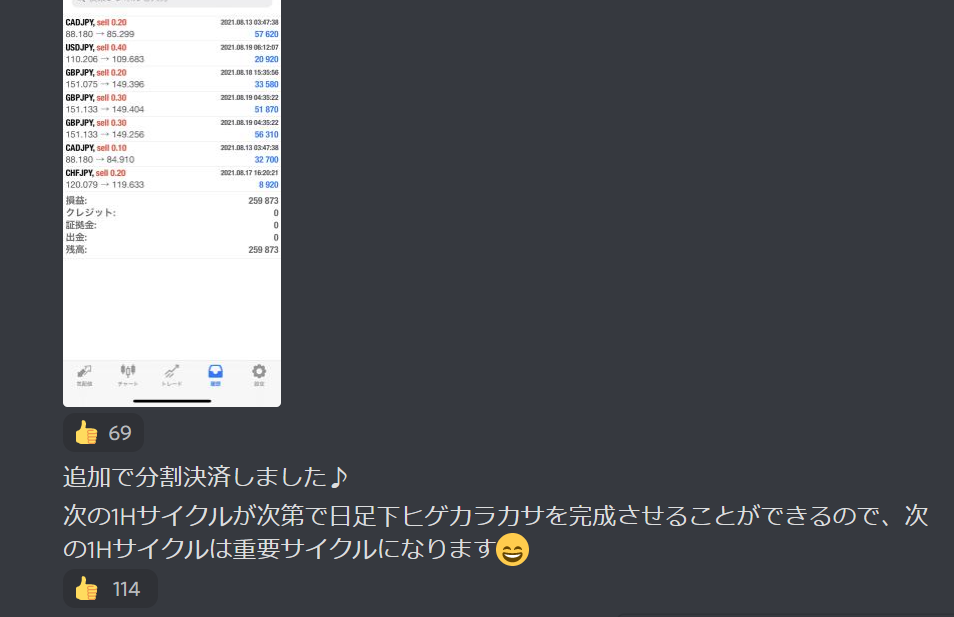Open the candlestick chart tab icon
The width and height of the screenshot is (954, 617).
[128, 375]
